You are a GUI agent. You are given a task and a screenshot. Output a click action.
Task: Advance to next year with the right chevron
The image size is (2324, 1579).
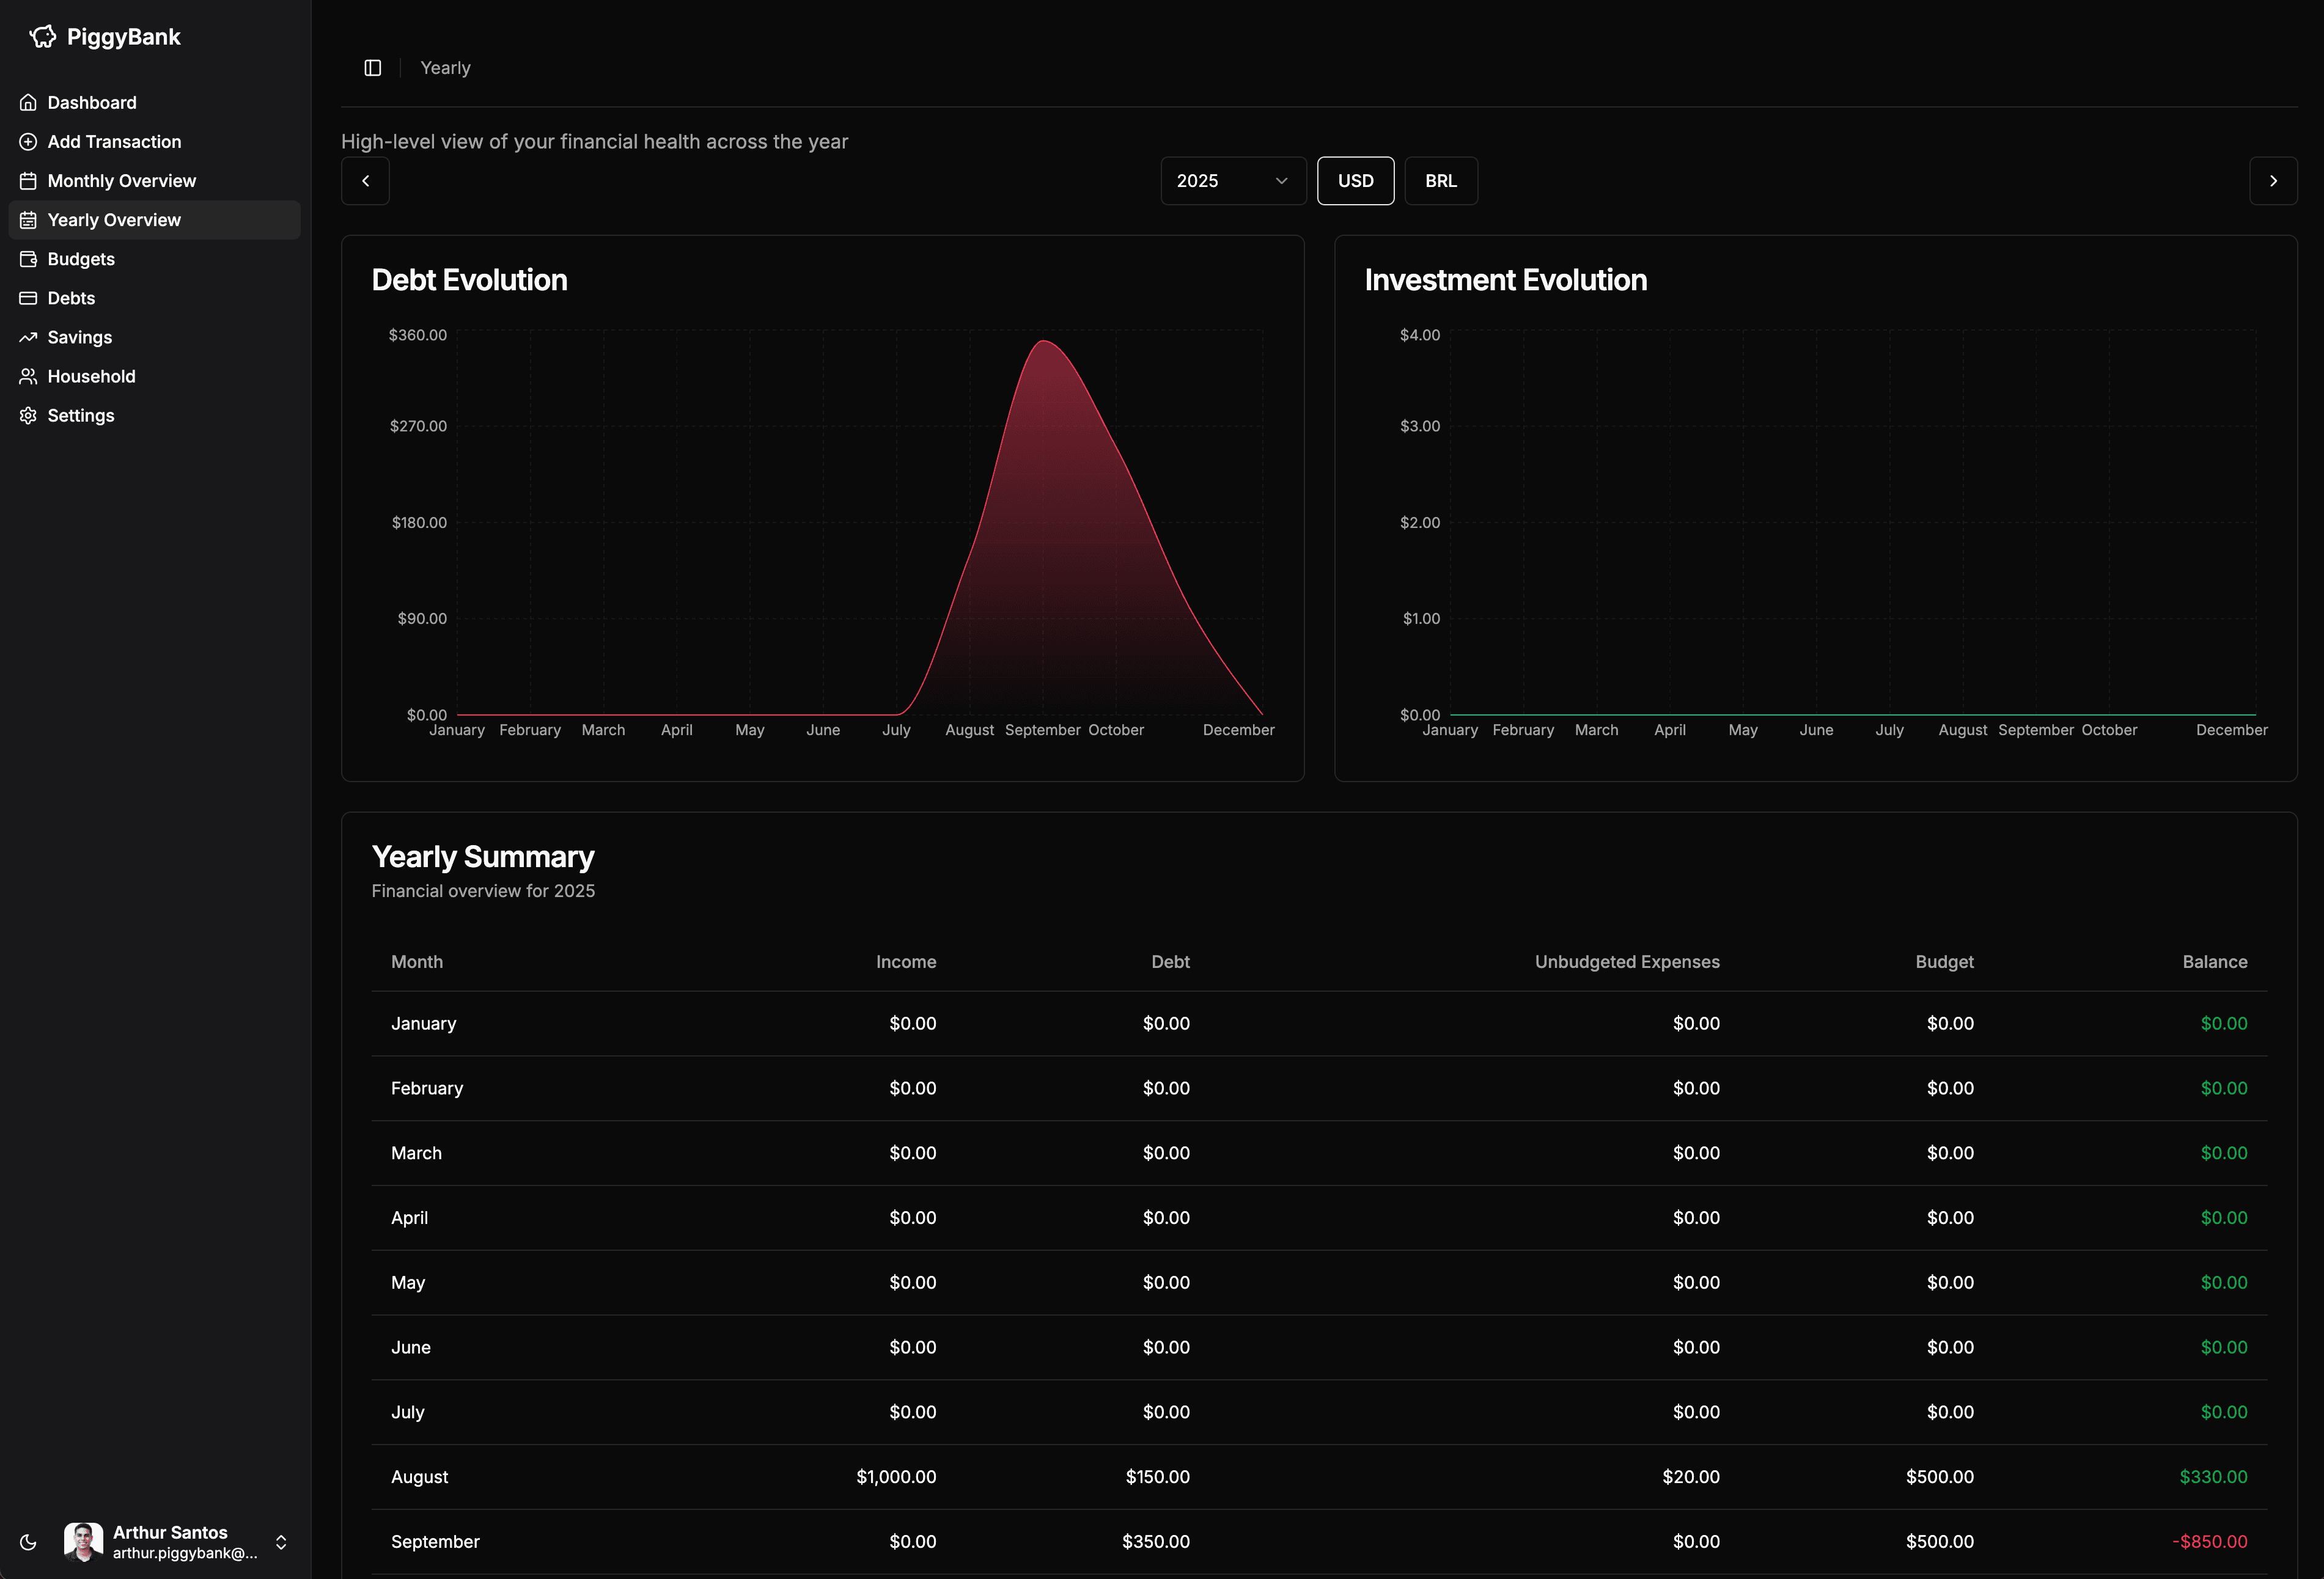click(2274, 180)
